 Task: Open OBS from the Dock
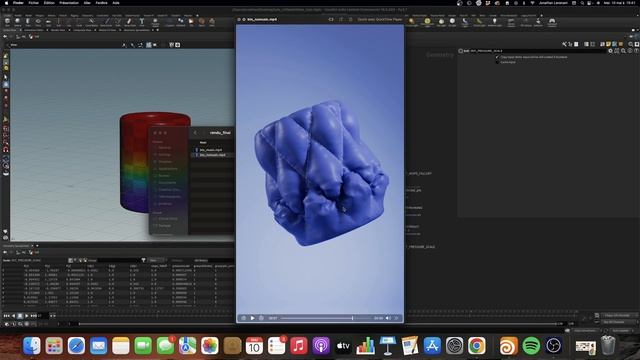553,347
